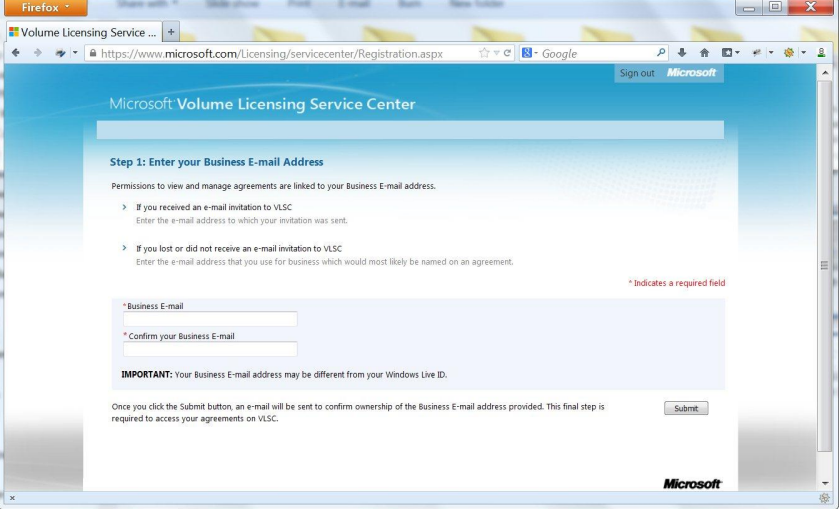Open a new tab with plus button

(x=171, y=32)
